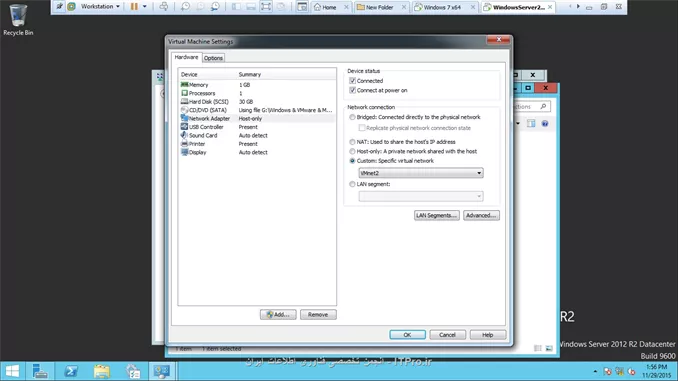
Task: Click the search box in background window
Action: tap(531, 106)
